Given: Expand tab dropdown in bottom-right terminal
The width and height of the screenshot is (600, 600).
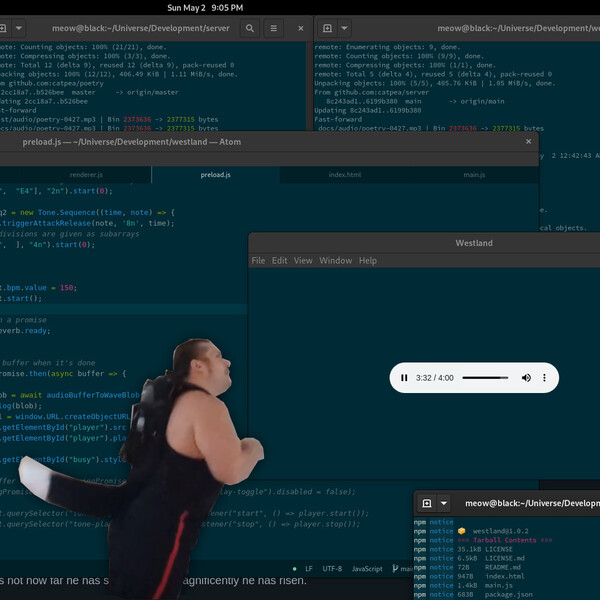Looking at the screenshot, I should 444,503.
